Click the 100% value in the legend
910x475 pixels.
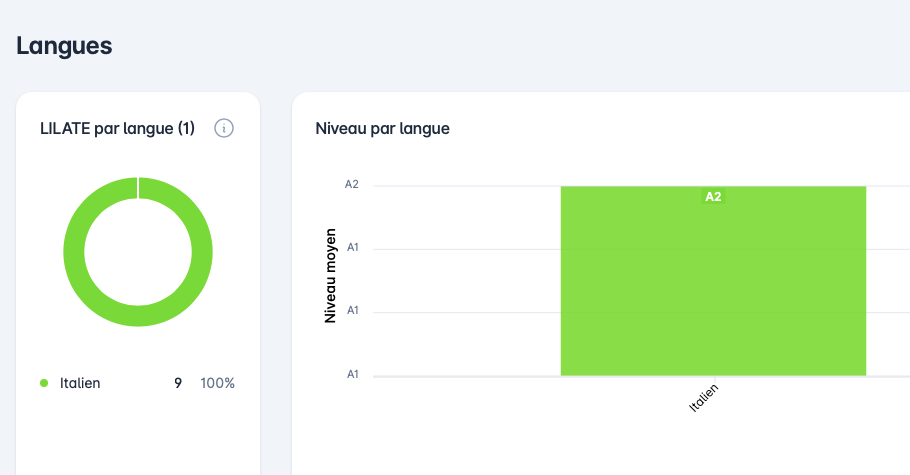[x=217, y=383]
